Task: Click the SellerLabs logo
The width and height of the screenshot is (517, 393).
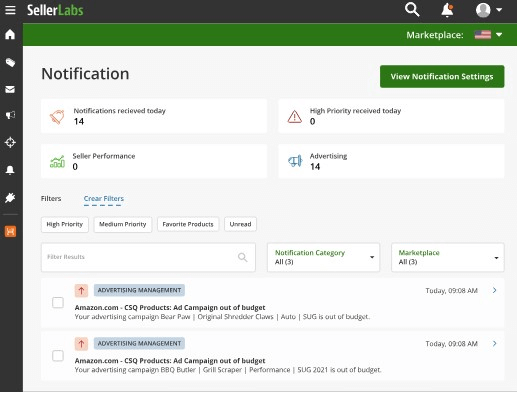Action: 55,10
